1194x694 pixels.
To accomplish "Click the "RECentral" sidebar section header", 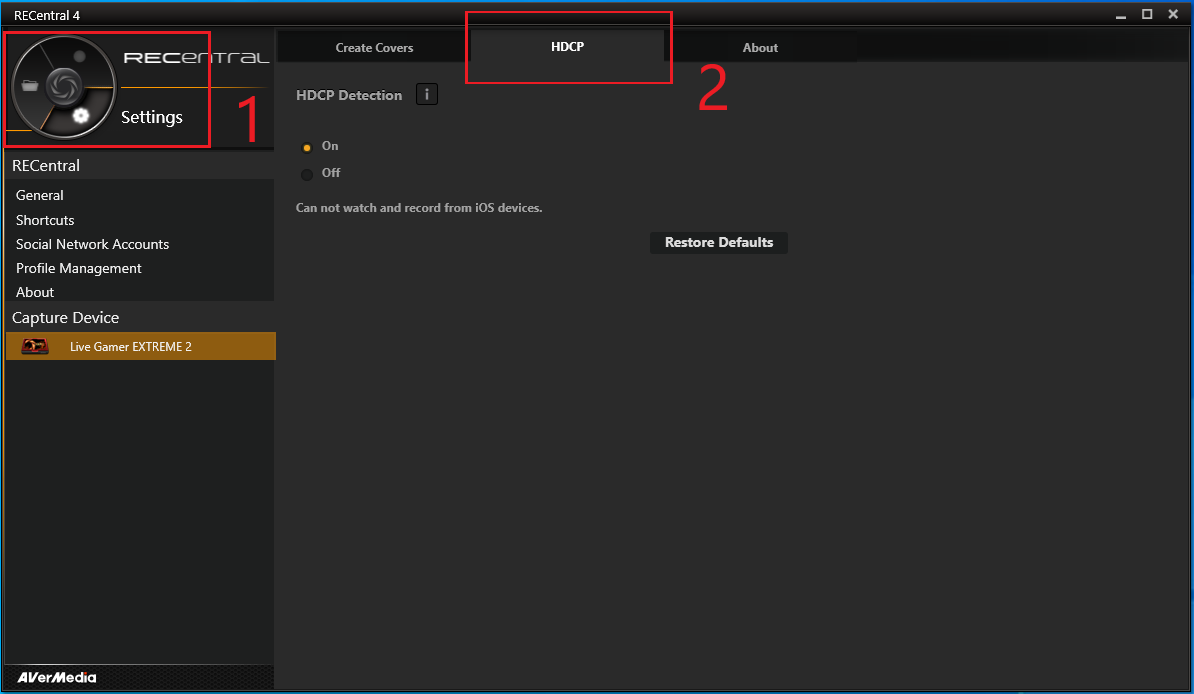I will pos(46,165).
